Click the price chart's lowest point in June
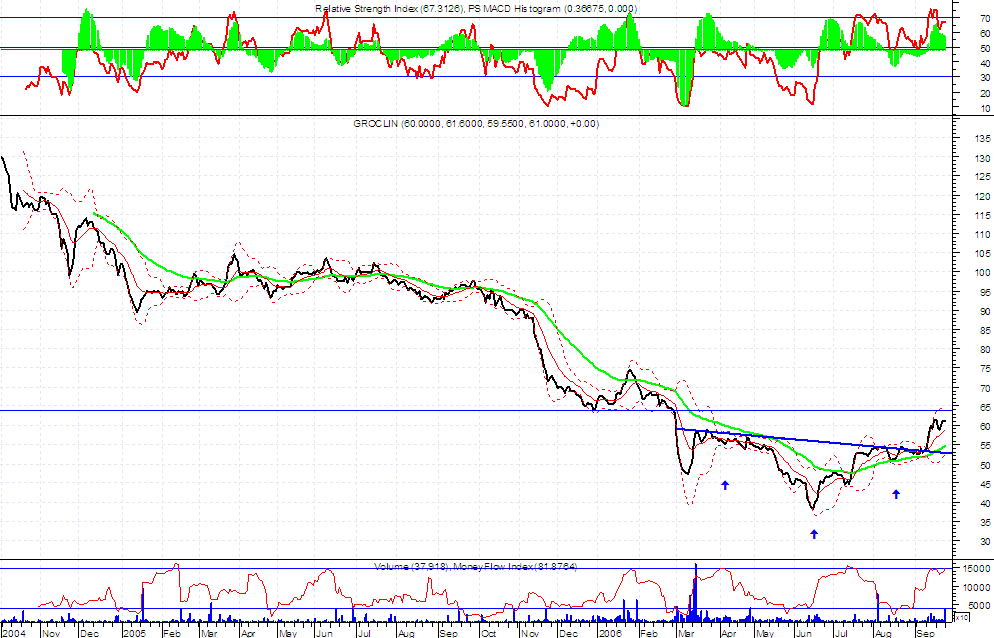 (814, 508)
